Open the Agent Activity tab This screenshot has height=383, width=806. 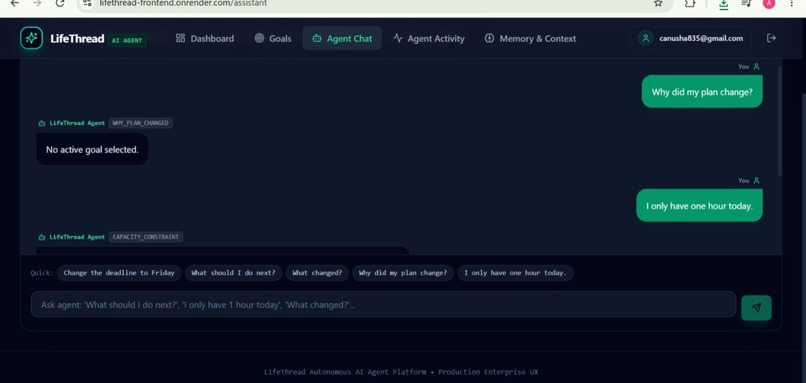[x=429, y=39]
